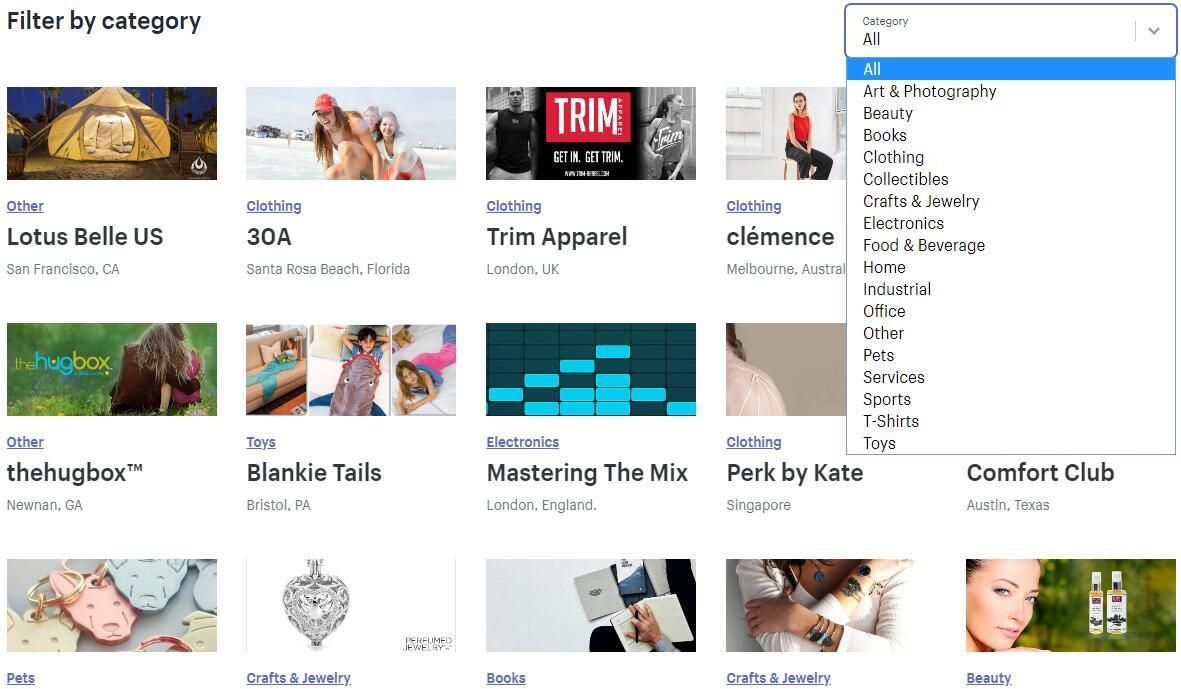This screenshot has height=689, width=1181.
Task: Open the Blankie Tails collage thumbnail
Action: [351, 369]
